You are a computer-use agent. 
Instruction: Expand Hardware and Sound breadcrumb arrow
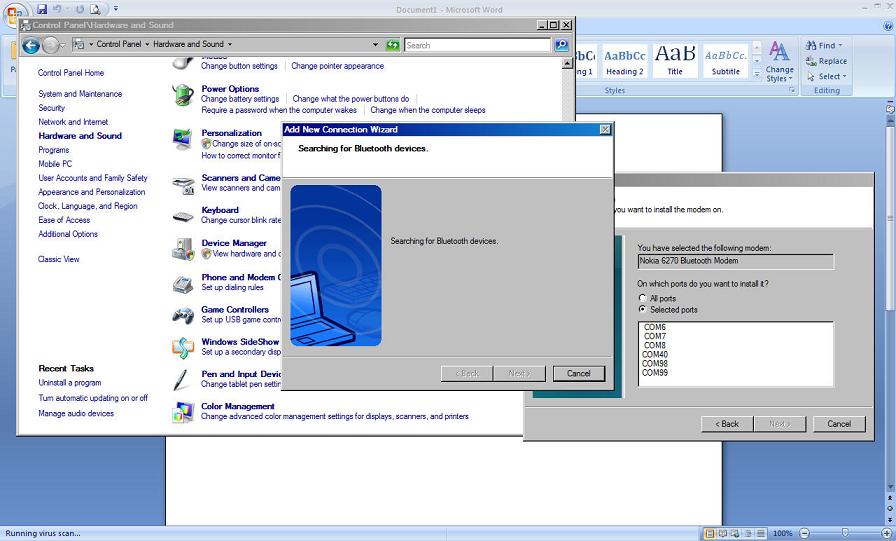[230, 44]
